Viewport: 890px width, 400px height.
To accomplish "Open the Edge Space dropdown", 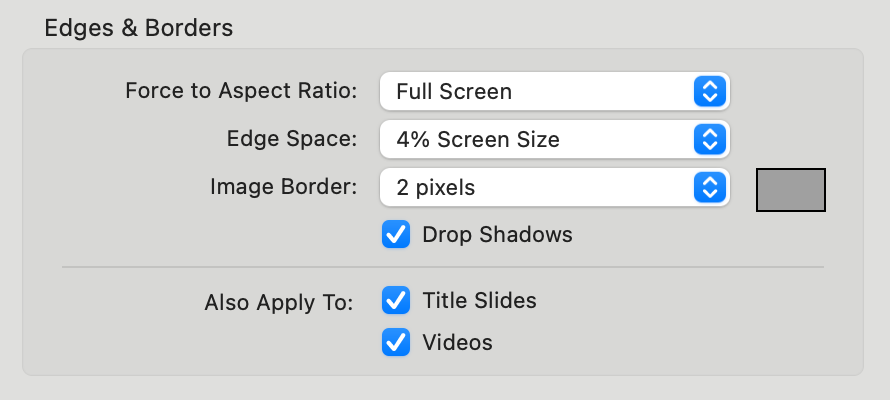I will click(x=554, y=139).
